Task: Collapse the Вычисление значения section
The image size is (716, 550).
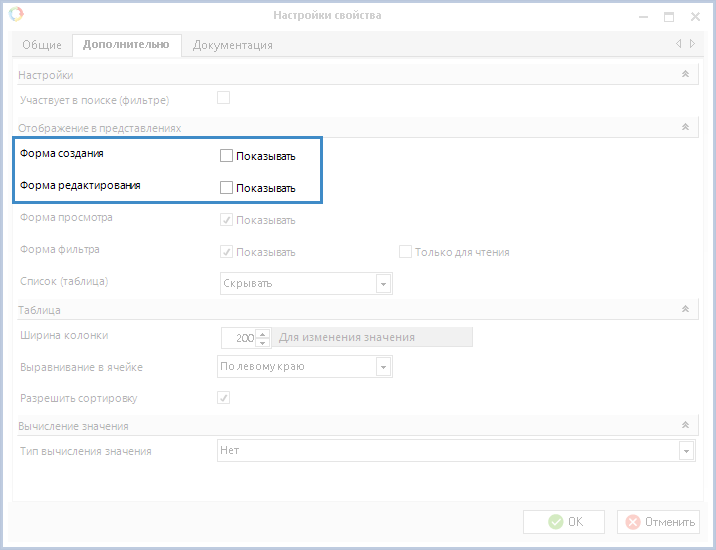Action: tap(685, 426)
